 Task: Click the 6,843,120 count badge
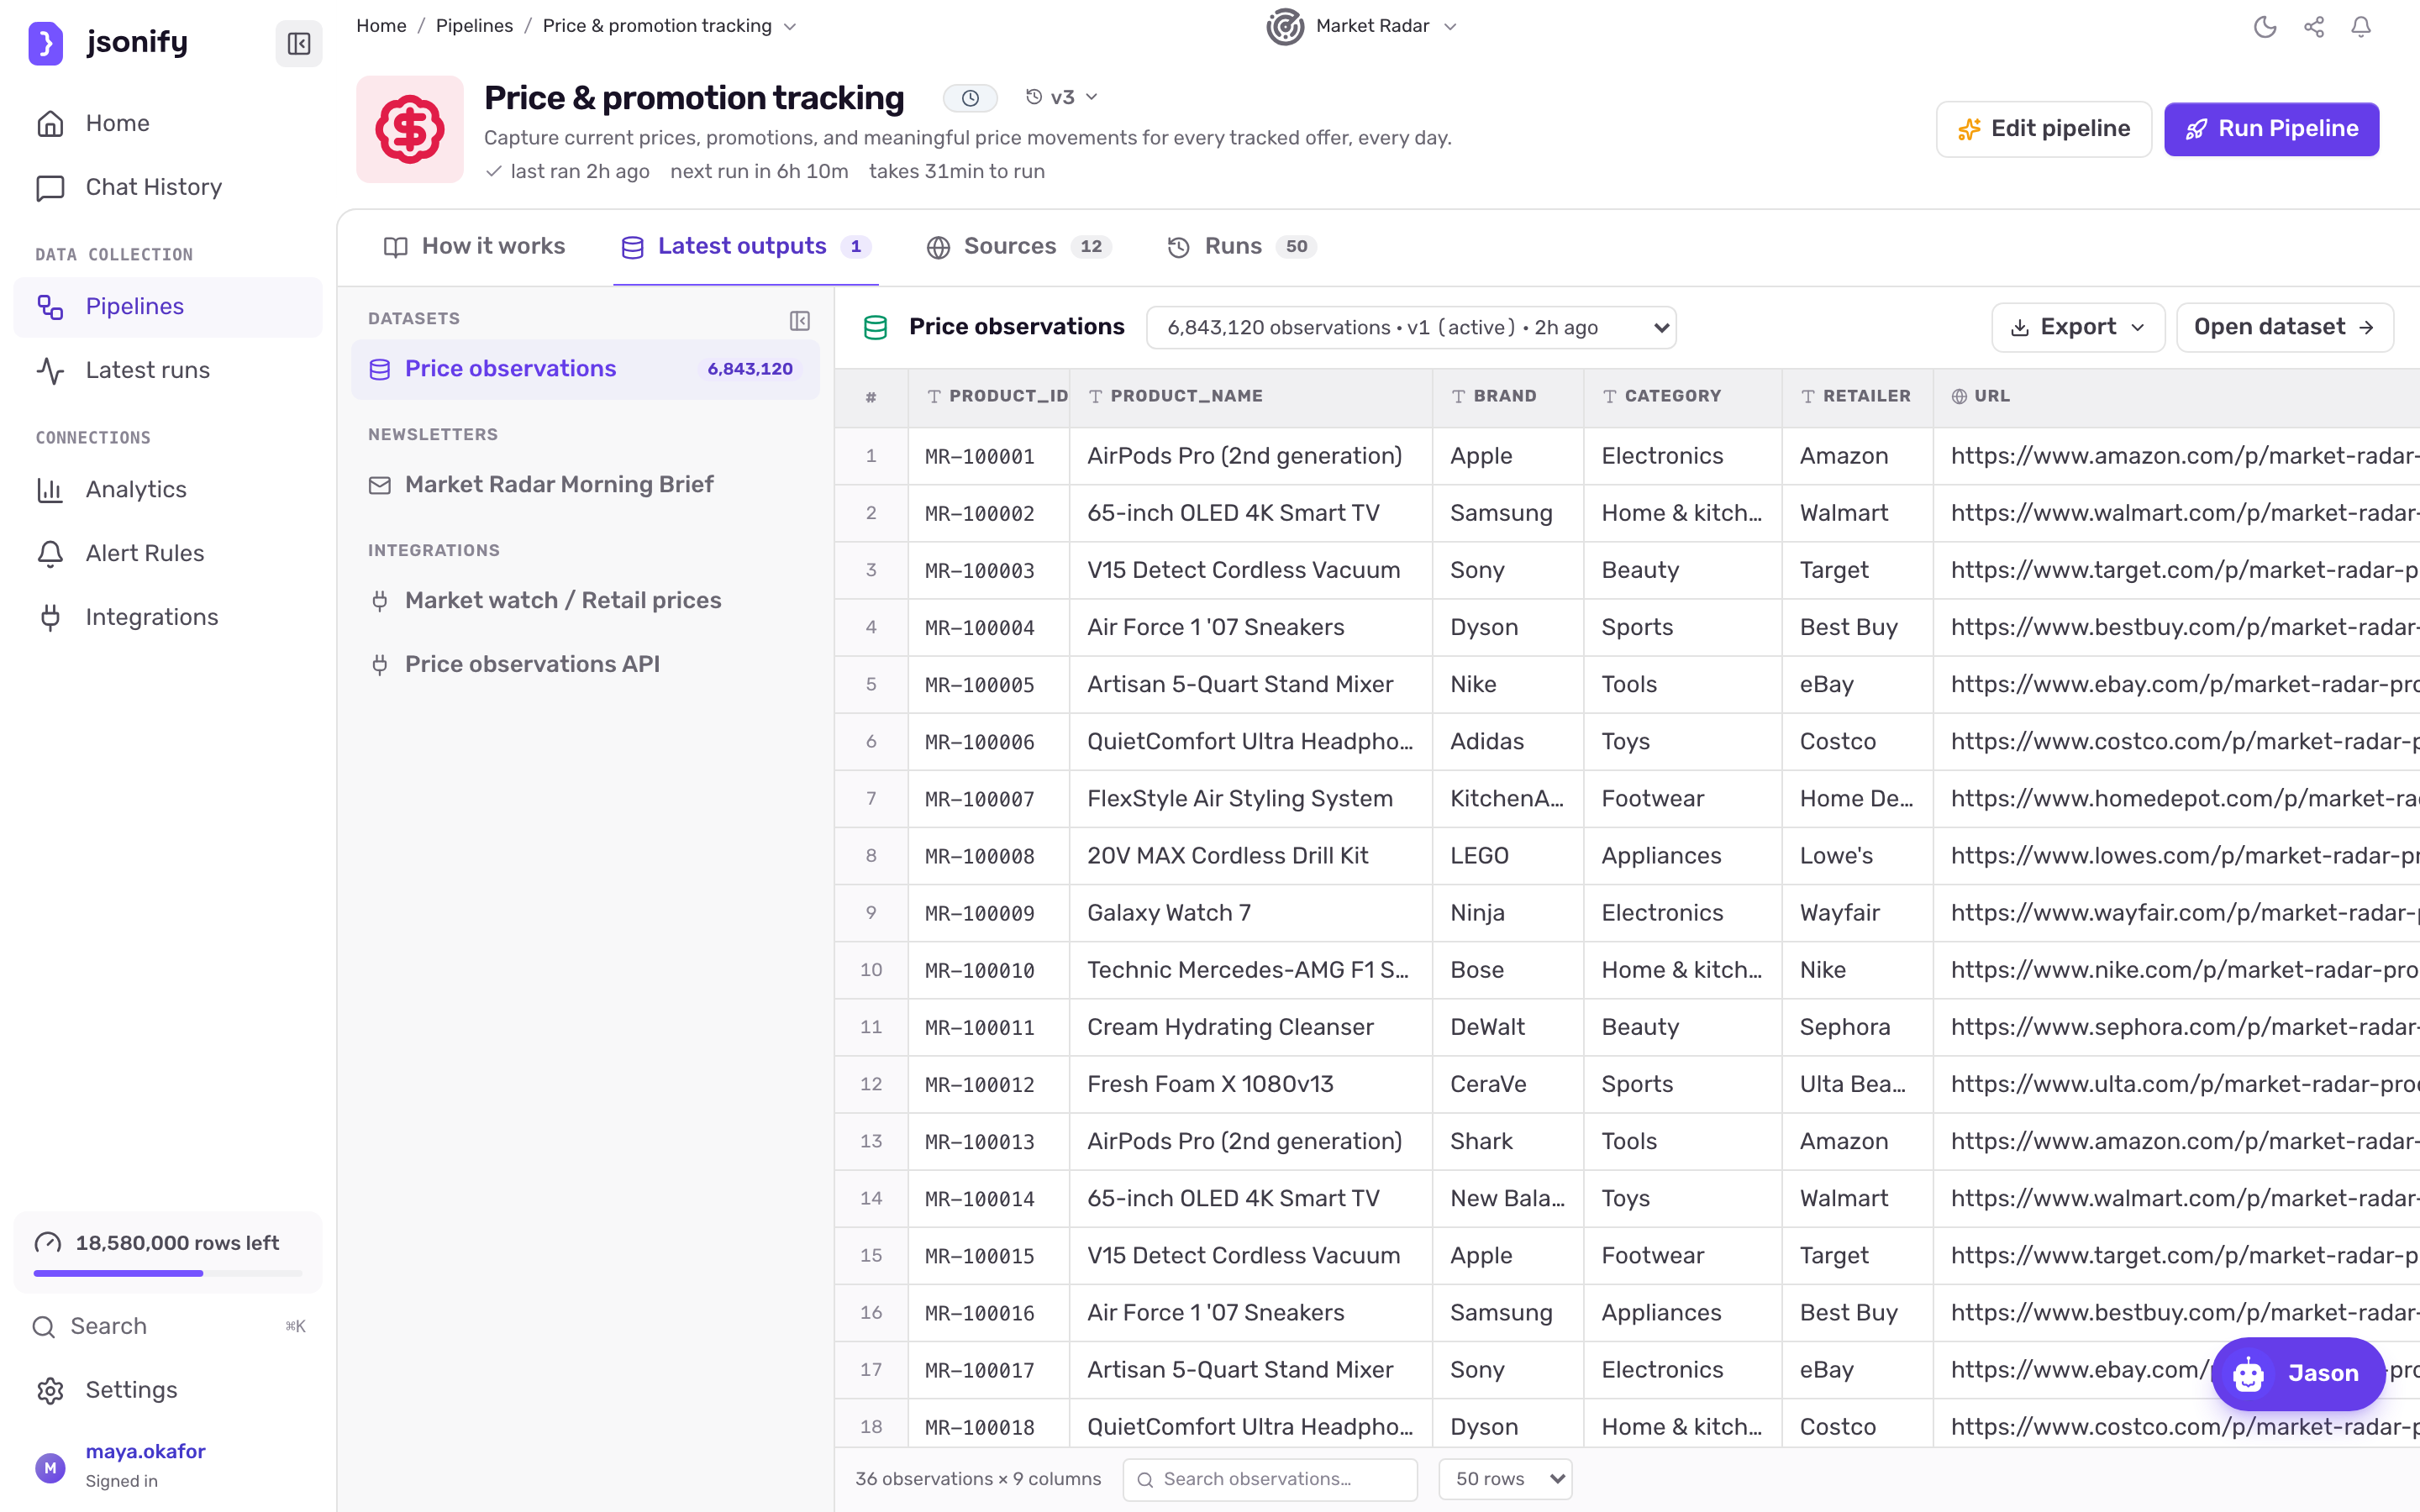coord(750,369)
